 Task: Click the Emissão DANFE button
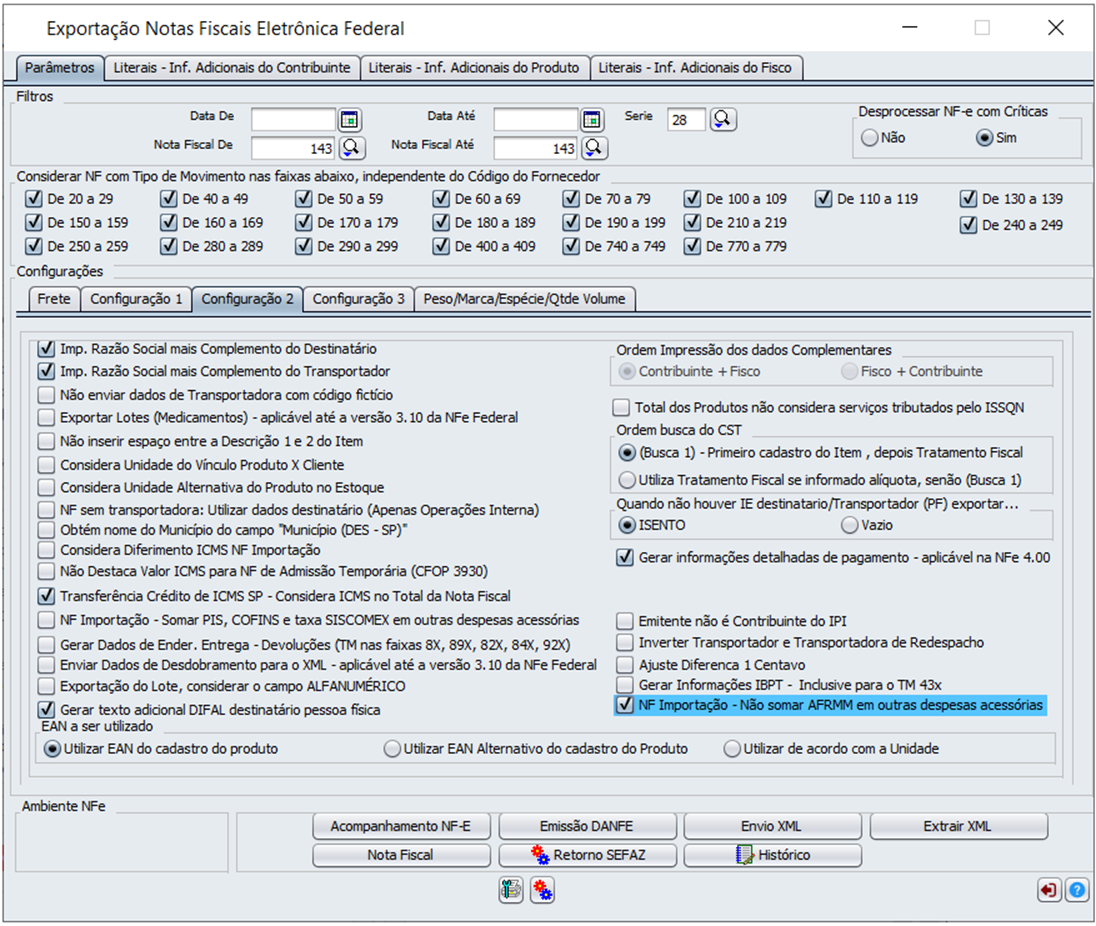(x=587, y=826)
